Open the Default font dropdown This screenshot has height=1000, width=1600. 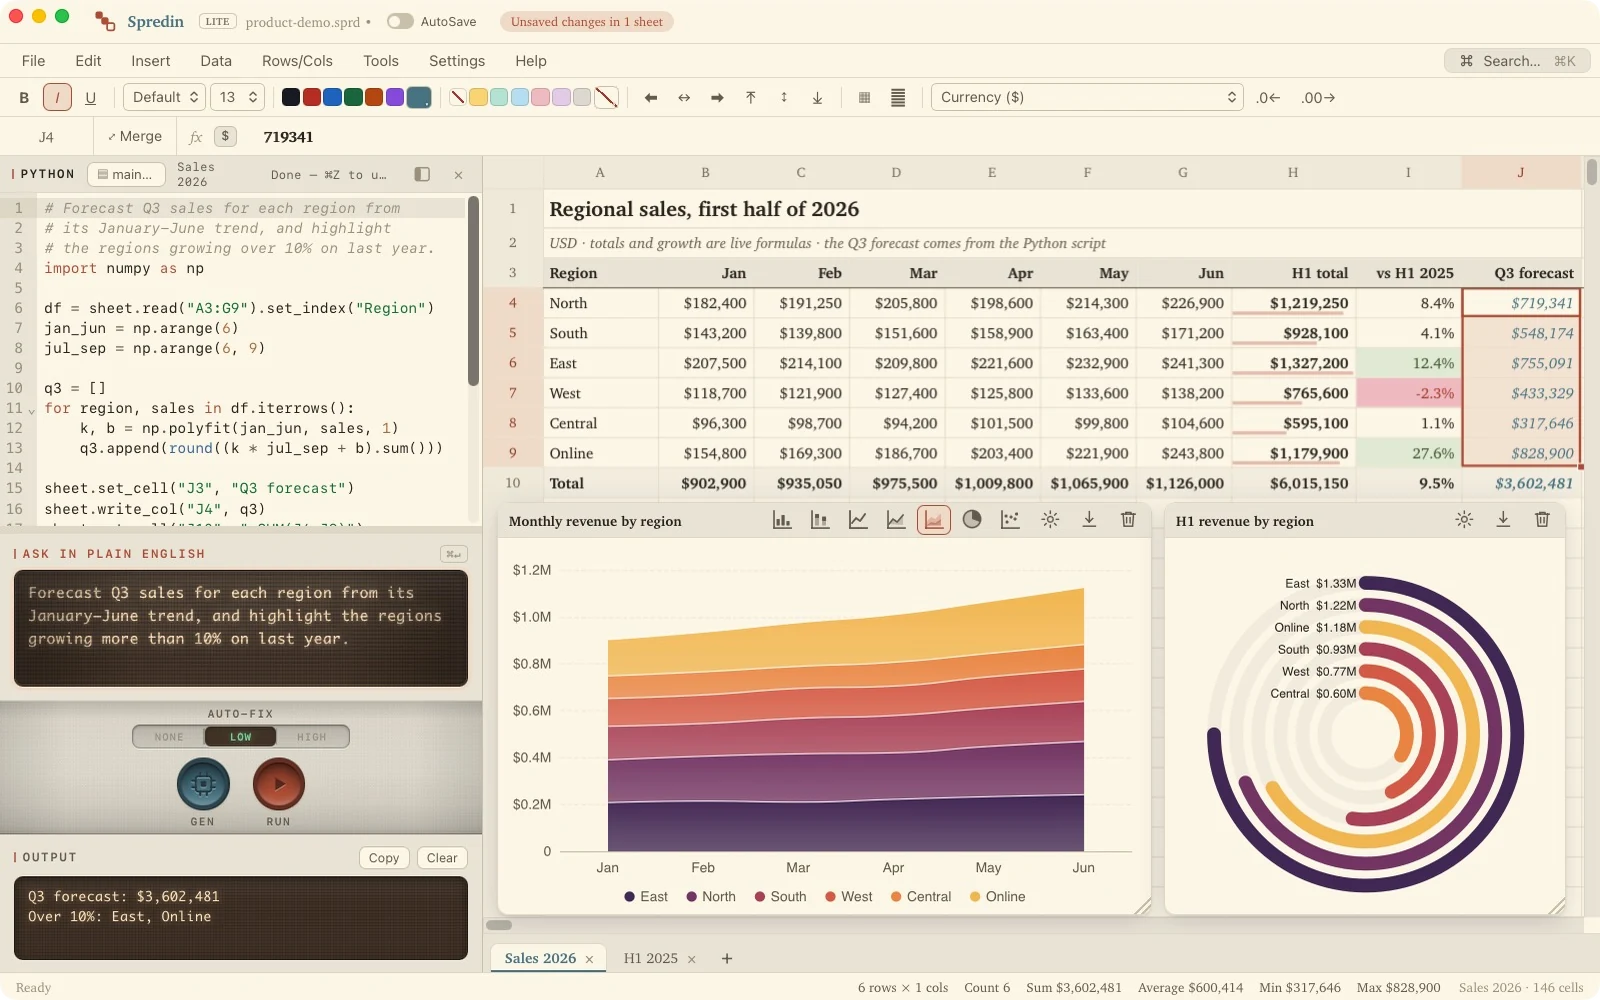(165, 97)
